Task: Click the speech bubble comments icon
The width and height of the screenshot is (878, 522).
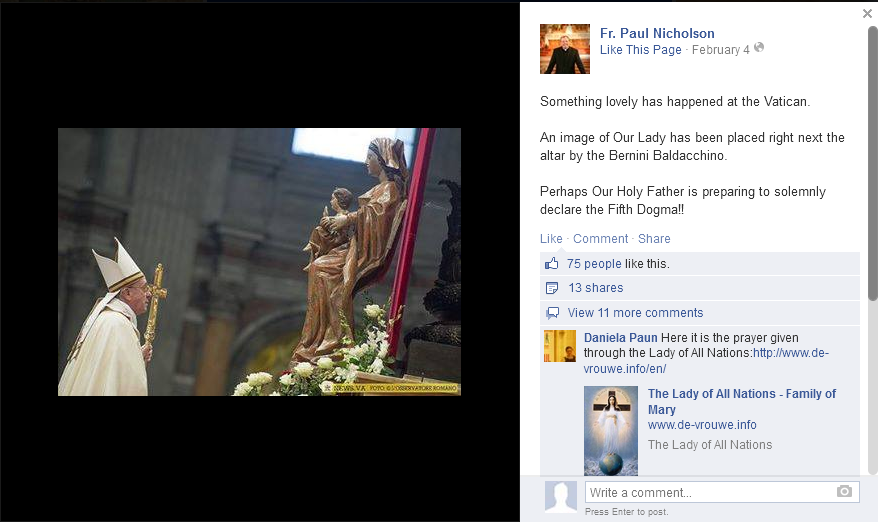Action: tap(552, 313)
